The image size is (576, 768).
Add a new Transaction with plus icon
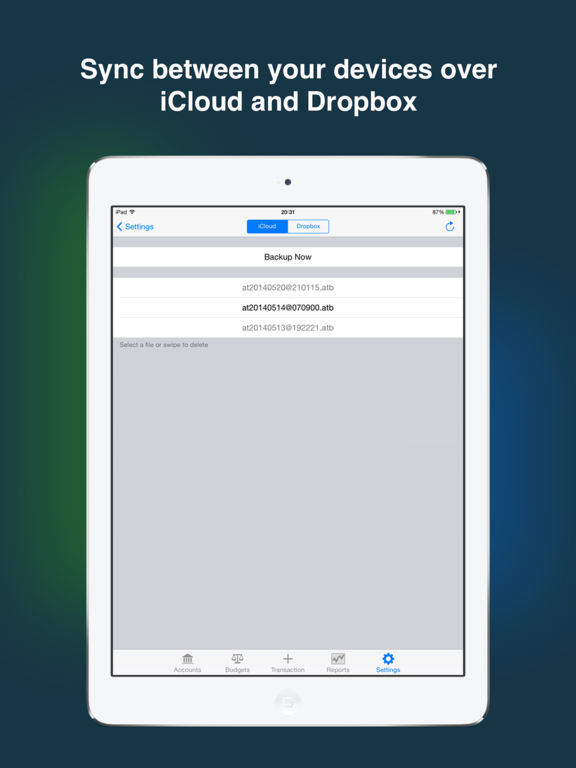coord(288,658)
